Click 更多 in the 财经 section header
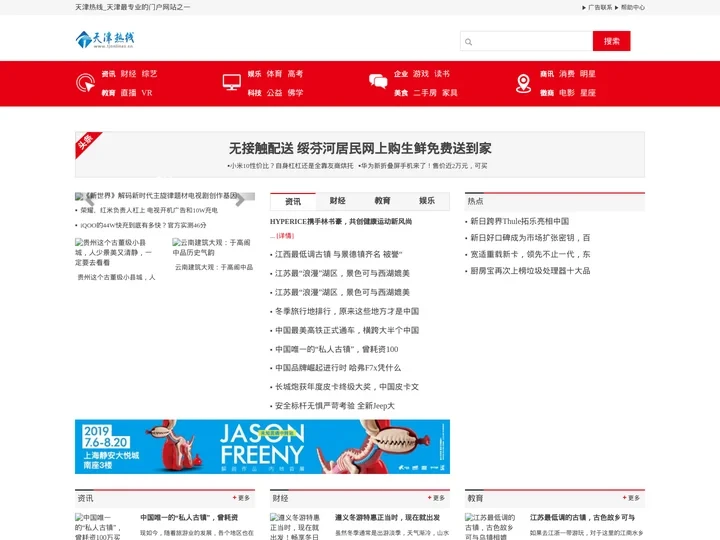This screenshot has width=720, height=540. click(x=436, y=498)
